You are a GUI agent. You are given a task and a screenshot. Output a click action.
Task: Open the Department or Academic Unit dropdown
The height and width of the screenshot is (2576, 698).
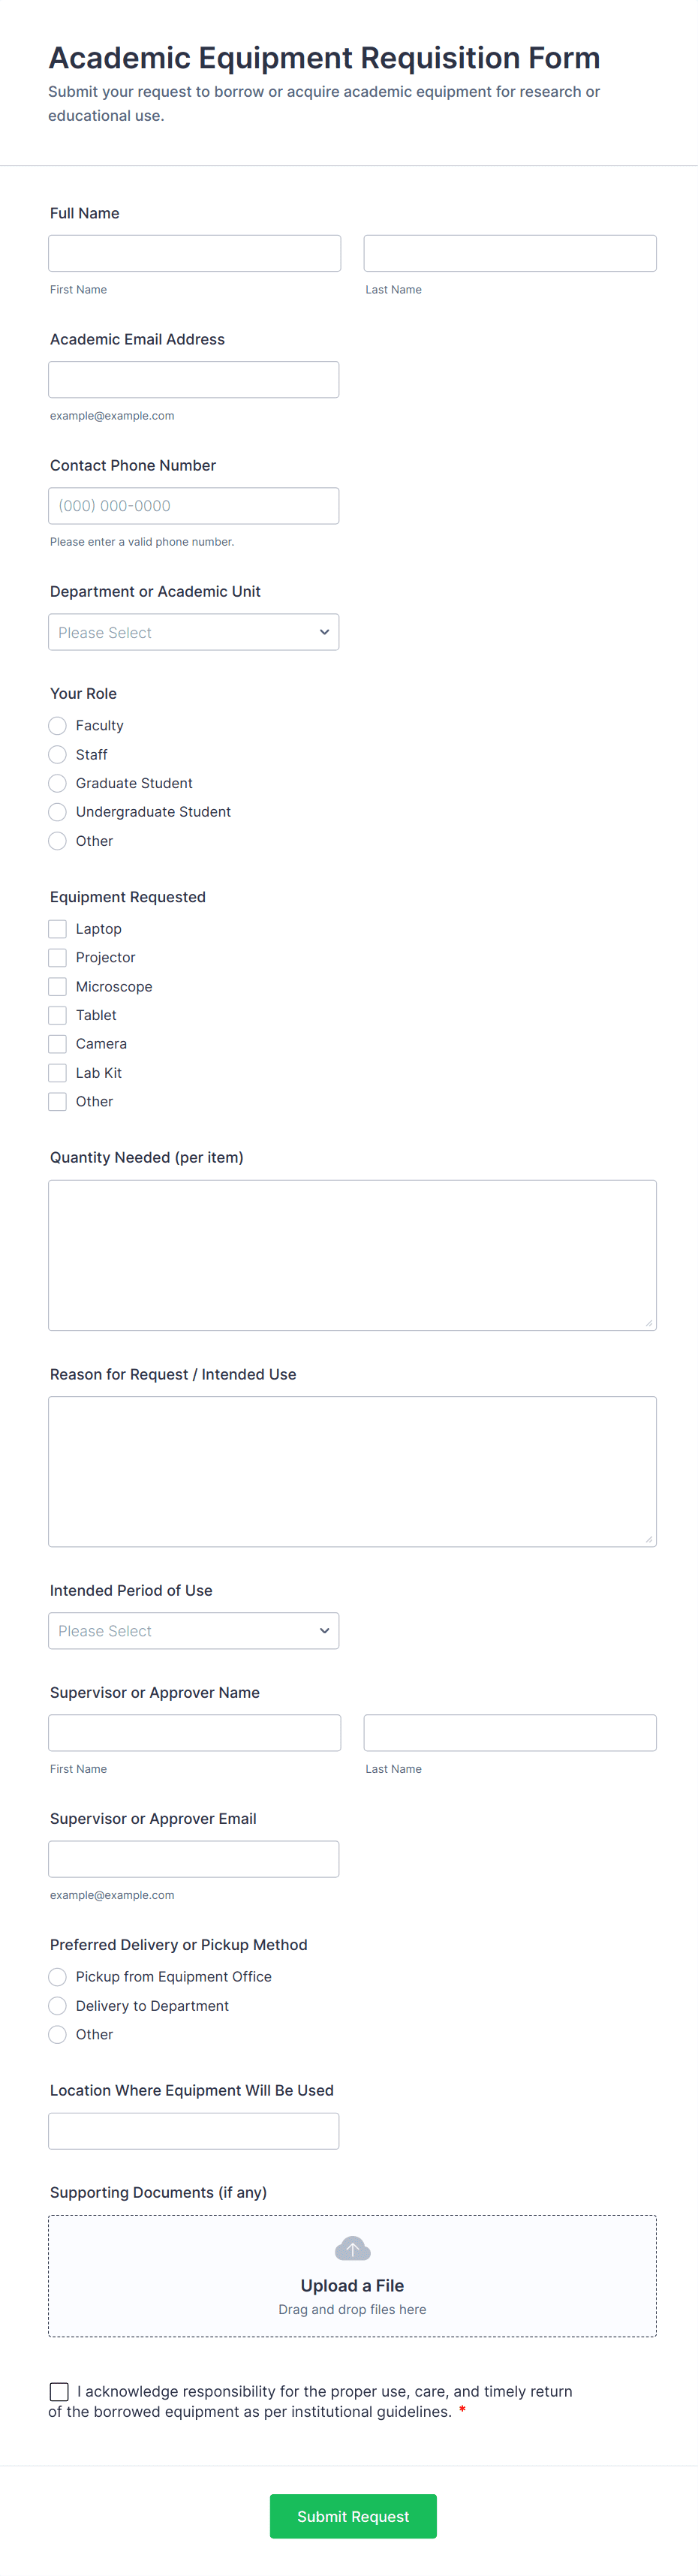click(193, 631)
